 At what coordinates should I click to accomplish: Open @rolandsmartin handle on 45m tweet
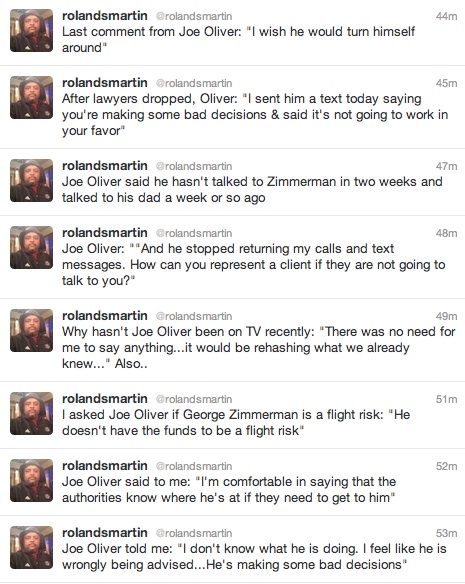[x=194, y=83]
